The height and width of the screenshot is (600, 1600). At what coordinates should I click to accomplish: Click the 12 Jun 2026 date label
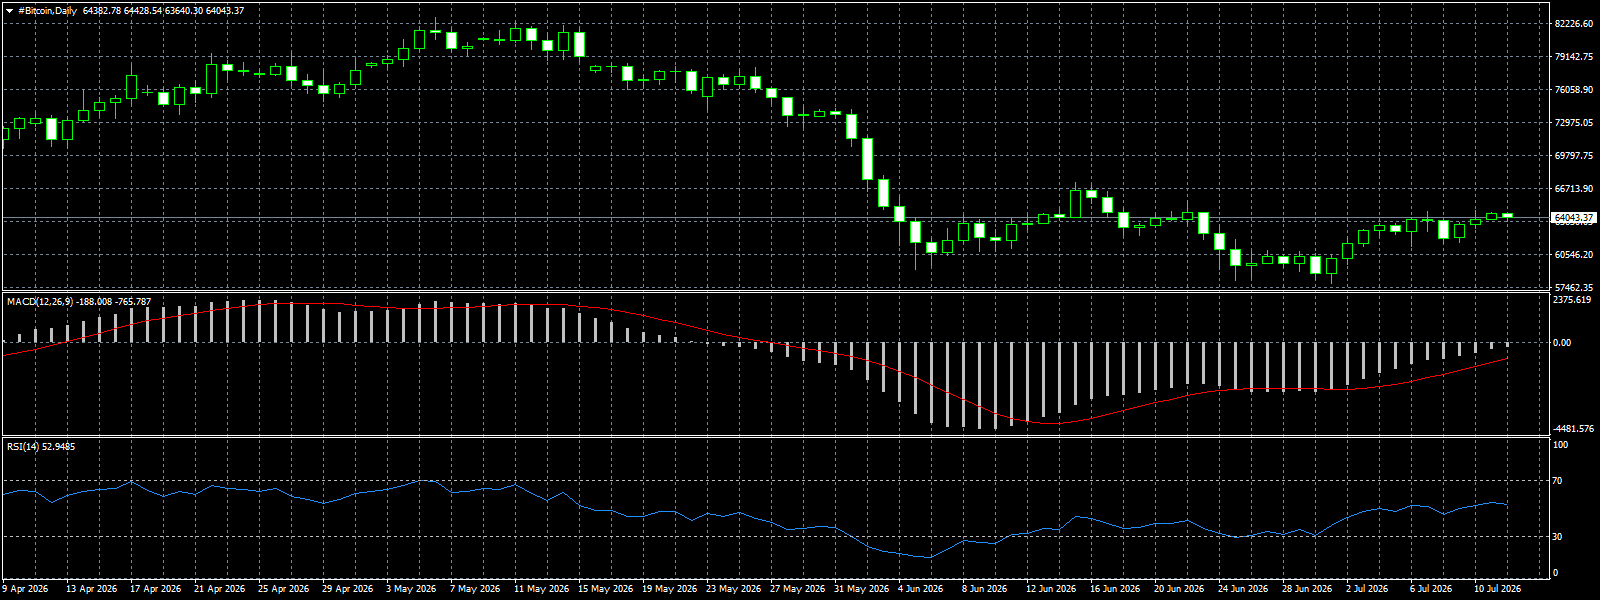1051,589
